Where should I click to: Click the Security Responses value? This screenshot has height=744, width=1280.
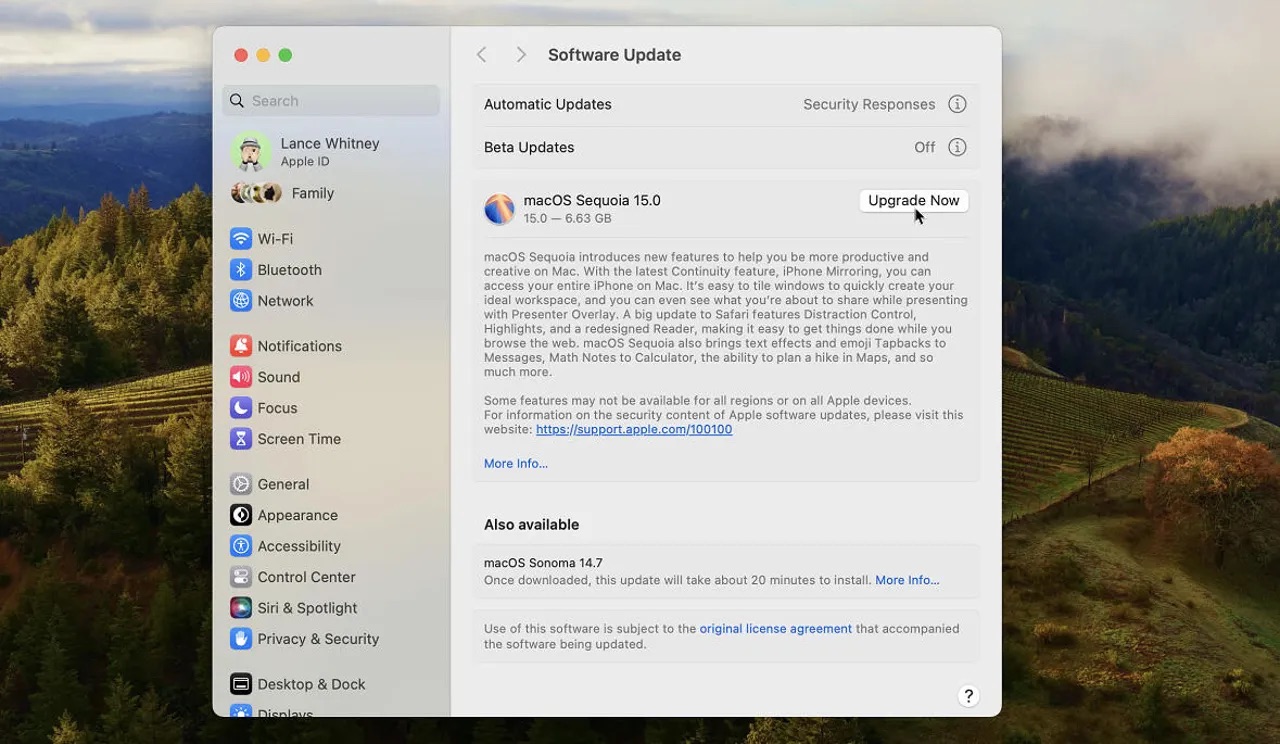[869, 104]
